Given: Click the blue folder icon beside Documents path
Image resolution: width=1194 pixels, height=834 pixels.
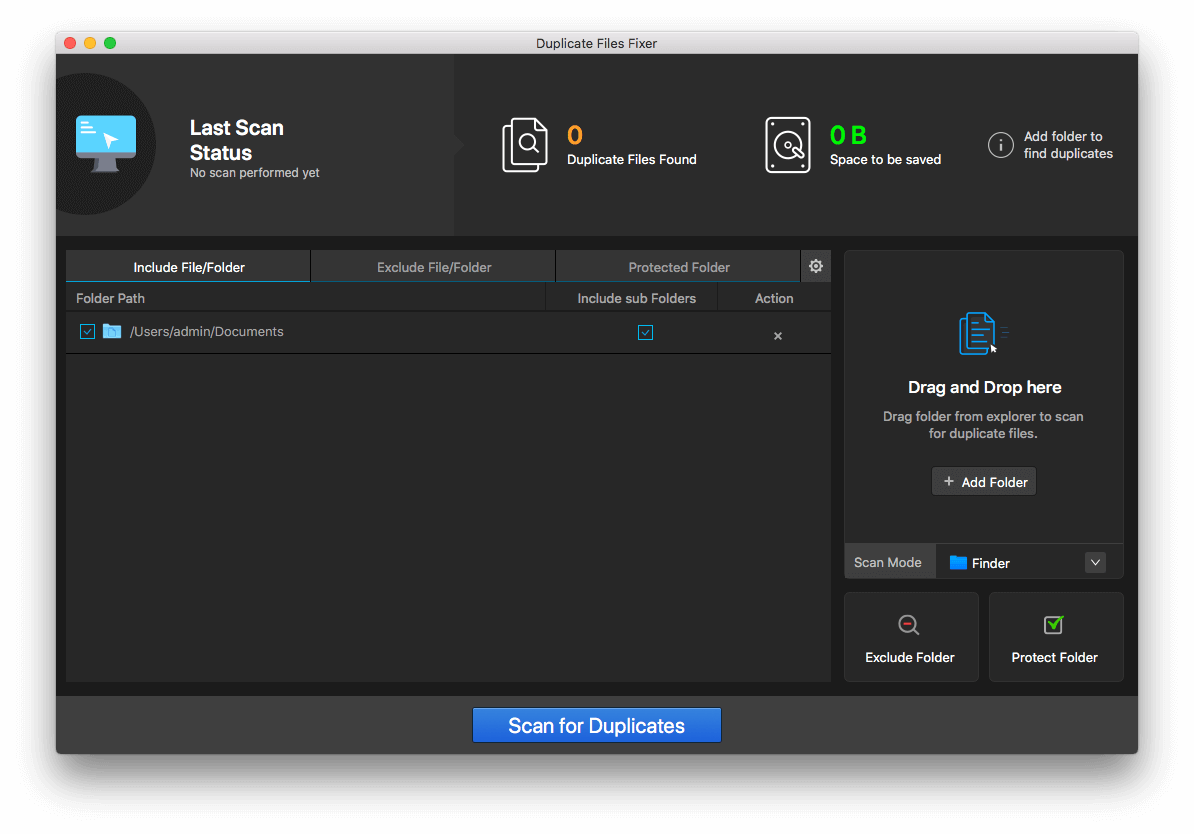Looking at the screenshot, I should pos(112,331).
